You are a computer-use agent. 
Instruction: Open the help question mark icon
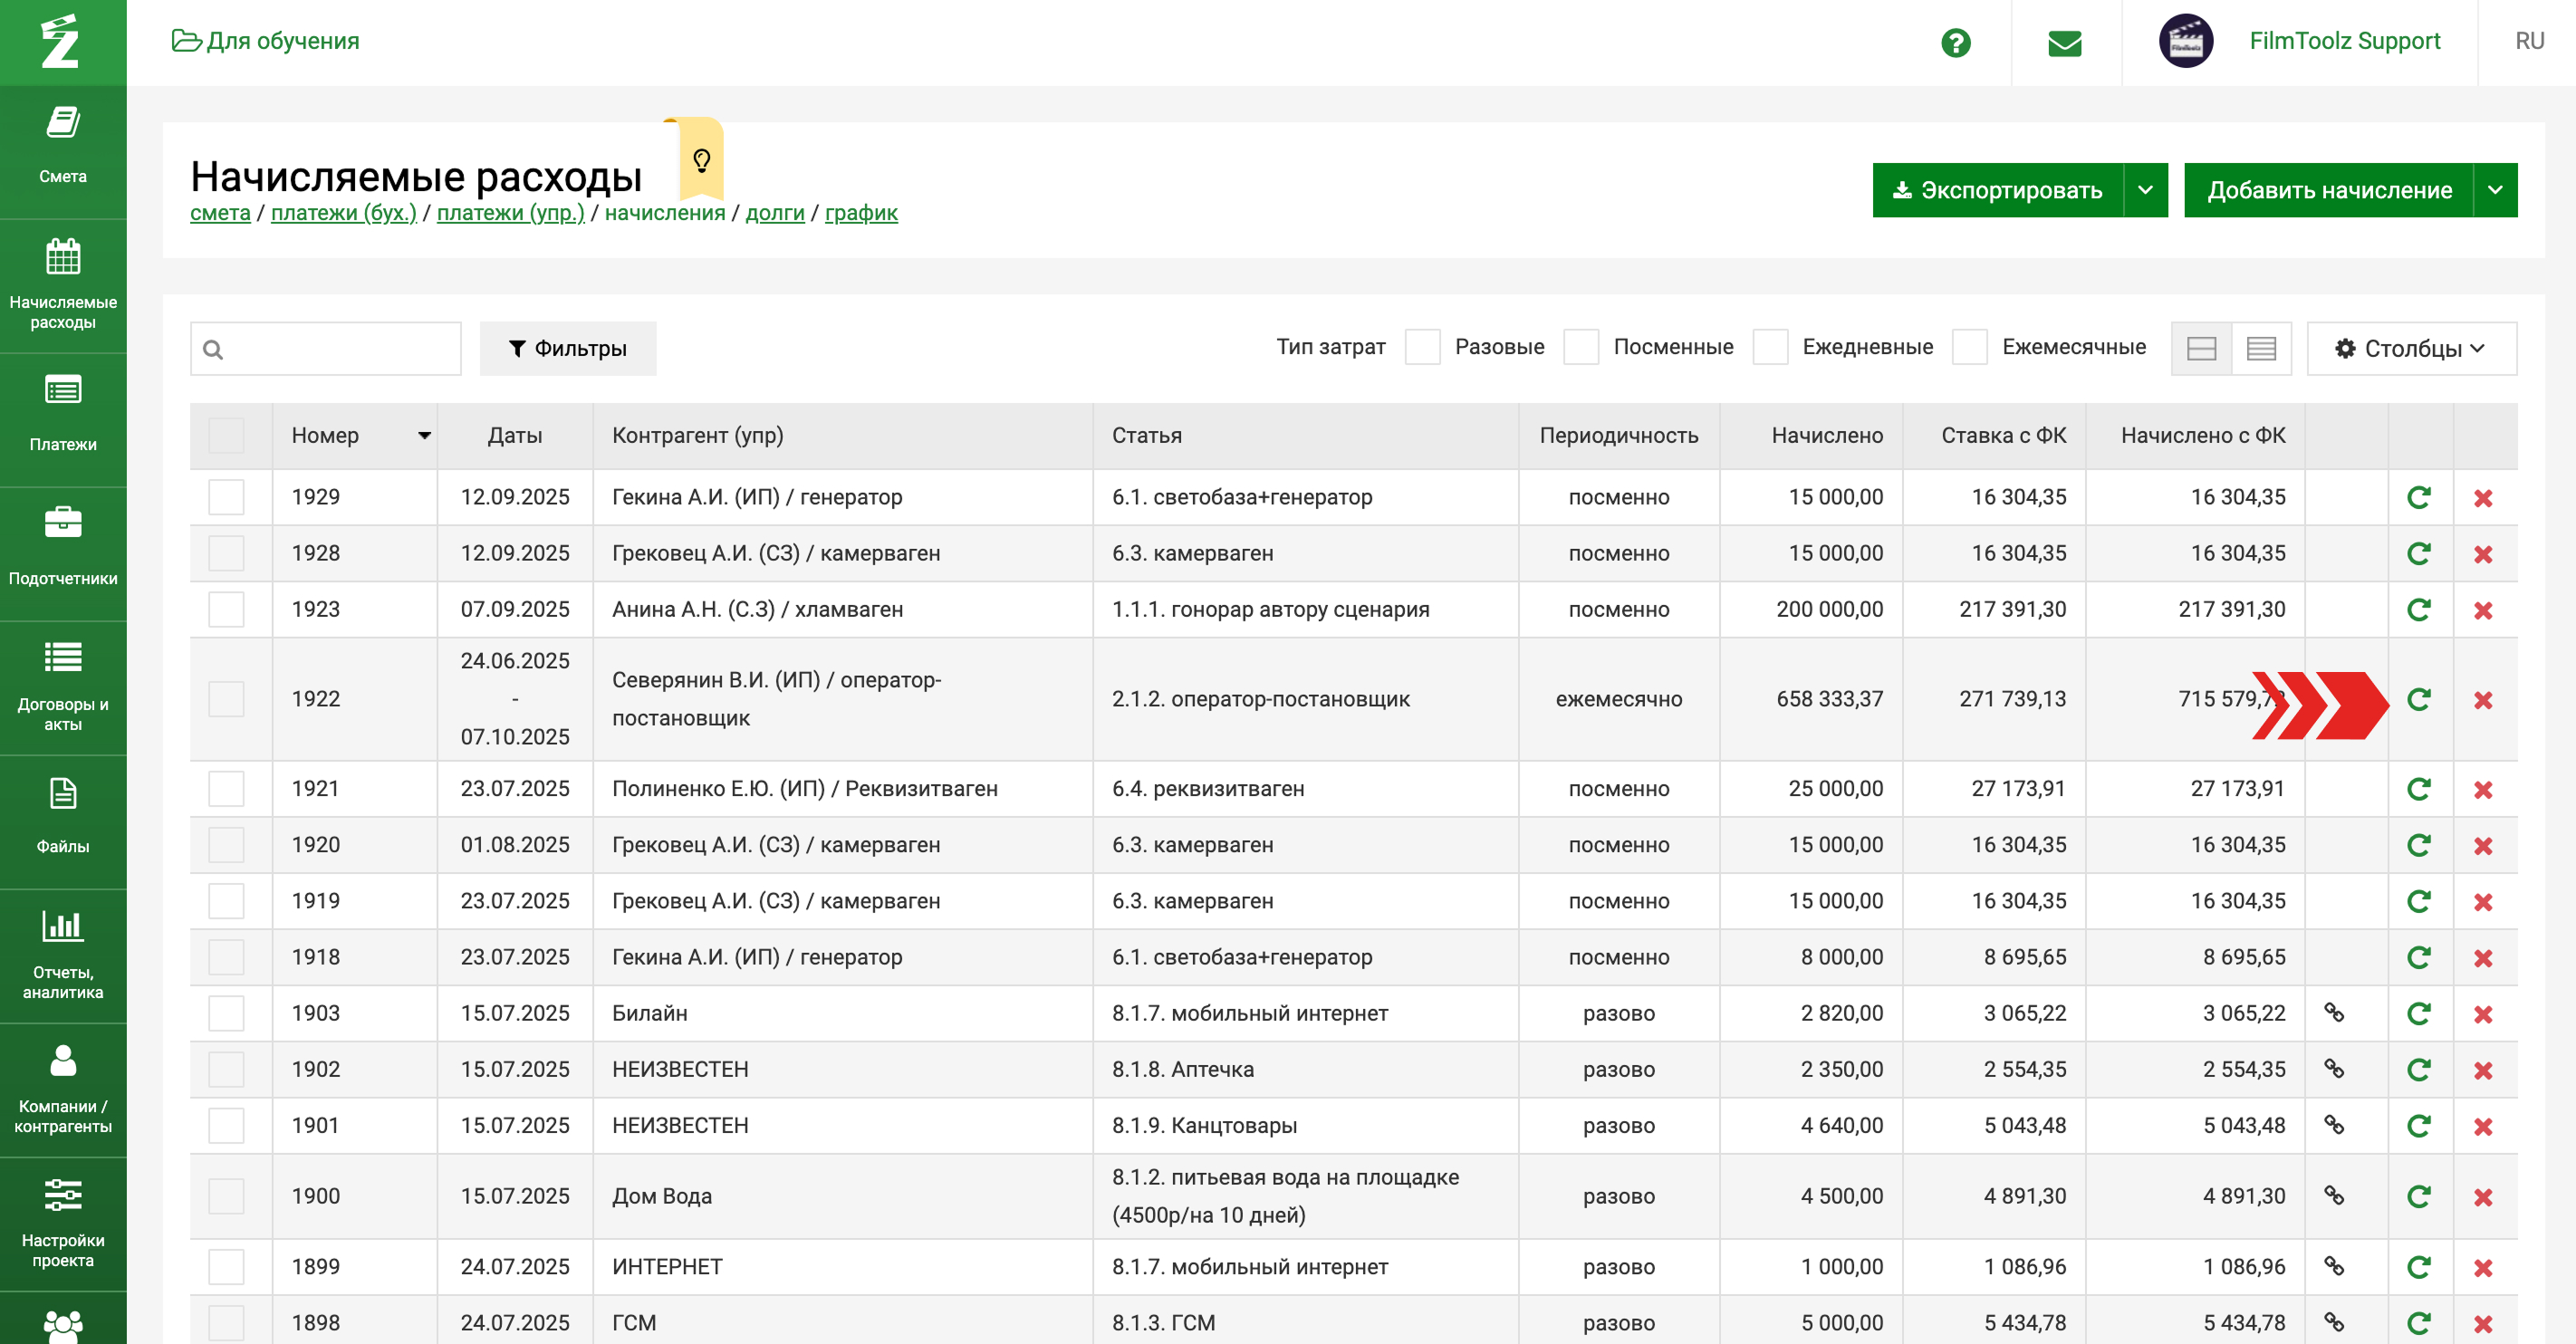[1955, 43]
